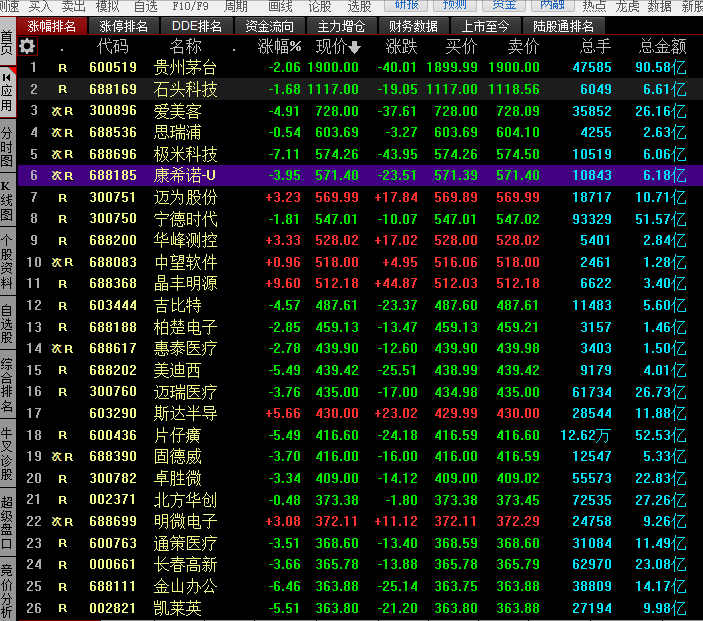Image resolution: width=703 pixels, height=621 pixels.
Task: Open the 牛叉诊股 sidebar tab
Action: coord(7,453)
